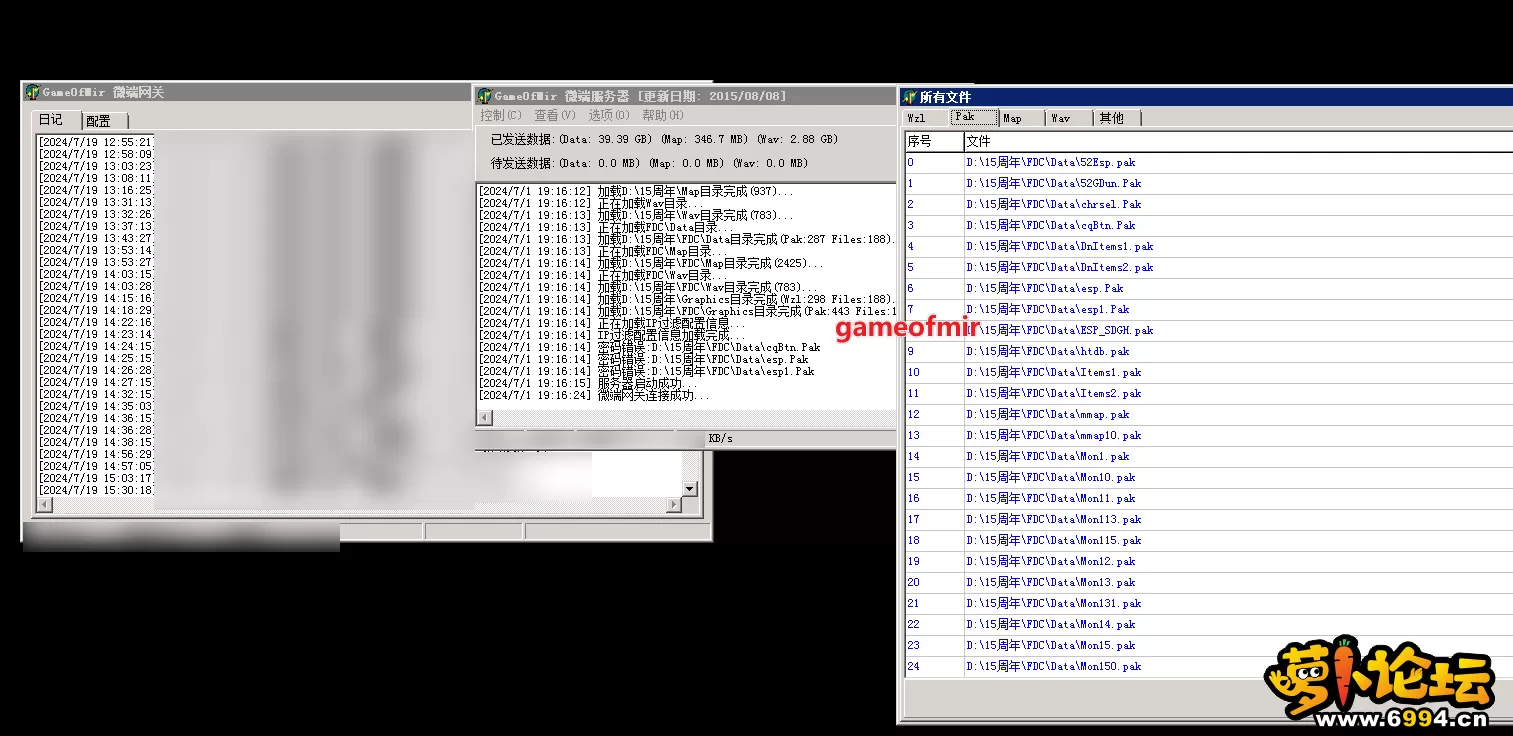
Task: Select file row Mon10.pak
Action: click(1209, 477)
